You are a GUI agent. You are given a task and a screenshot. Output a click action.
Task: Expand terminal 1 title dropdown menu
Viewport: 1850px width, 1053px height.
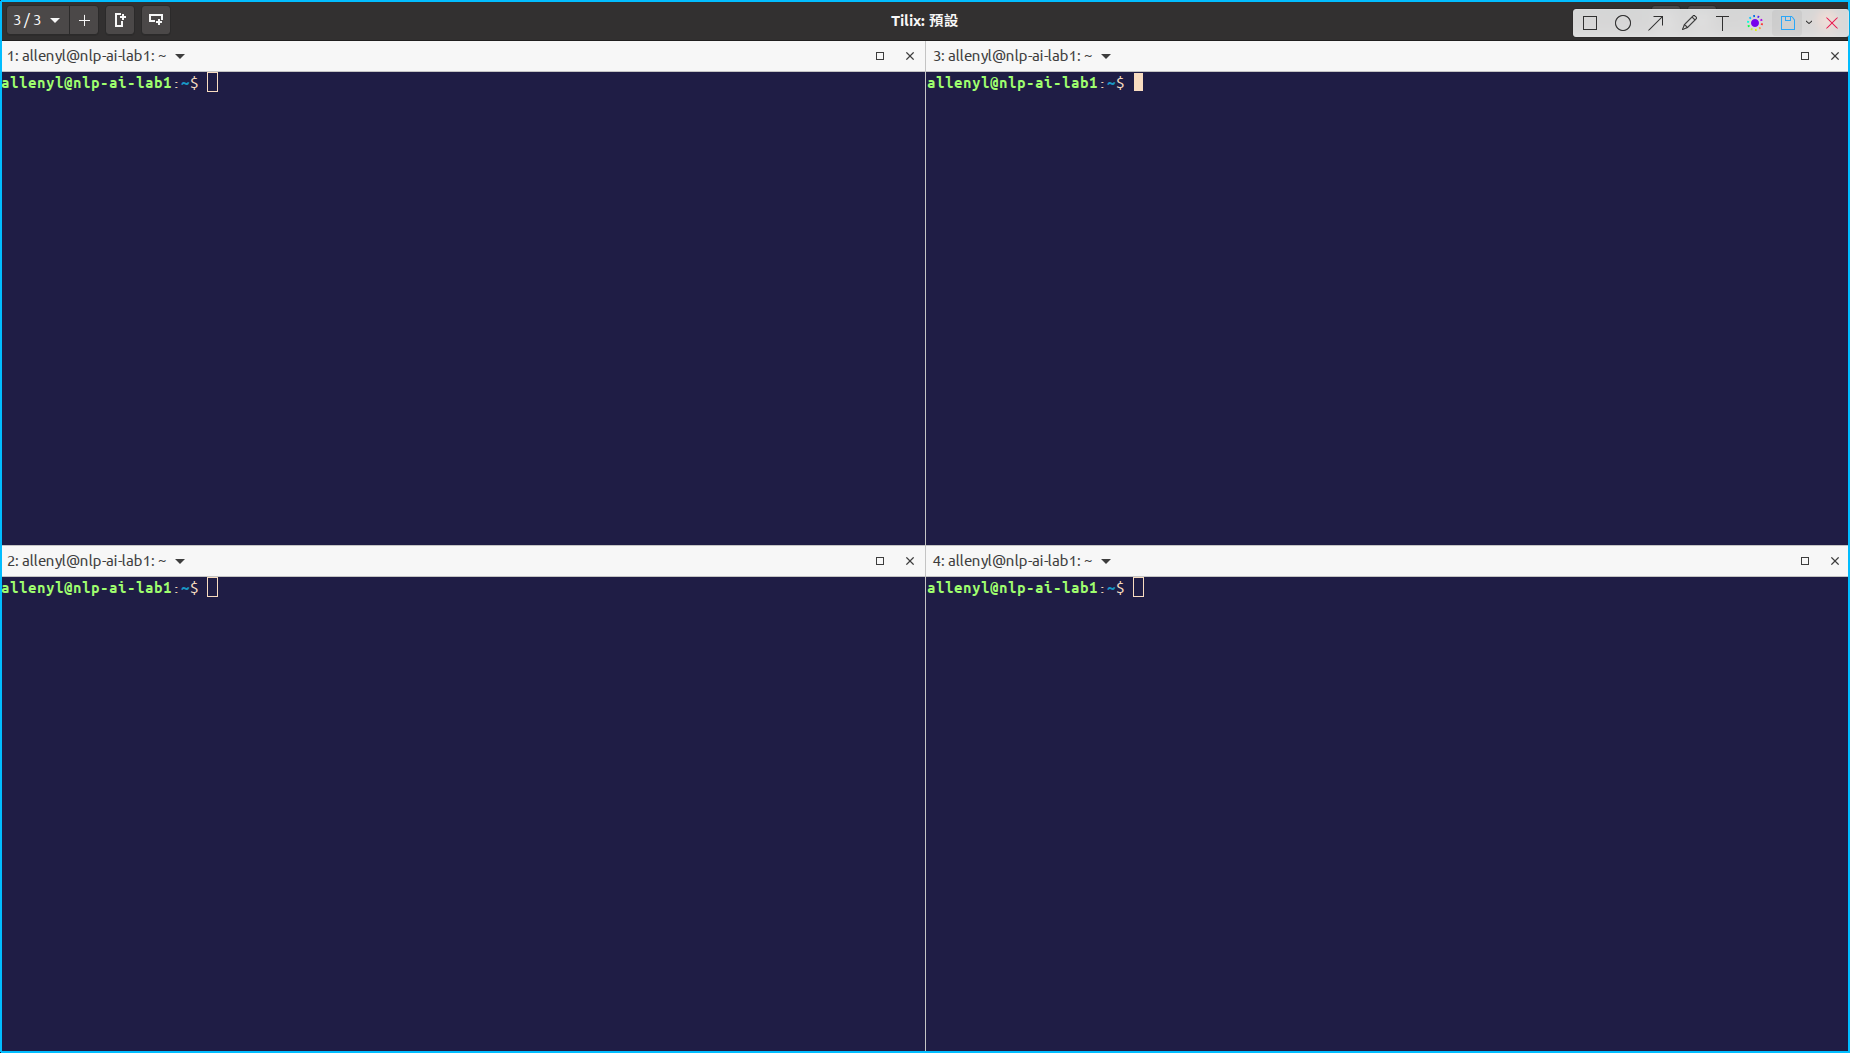[x=180, y=57]
